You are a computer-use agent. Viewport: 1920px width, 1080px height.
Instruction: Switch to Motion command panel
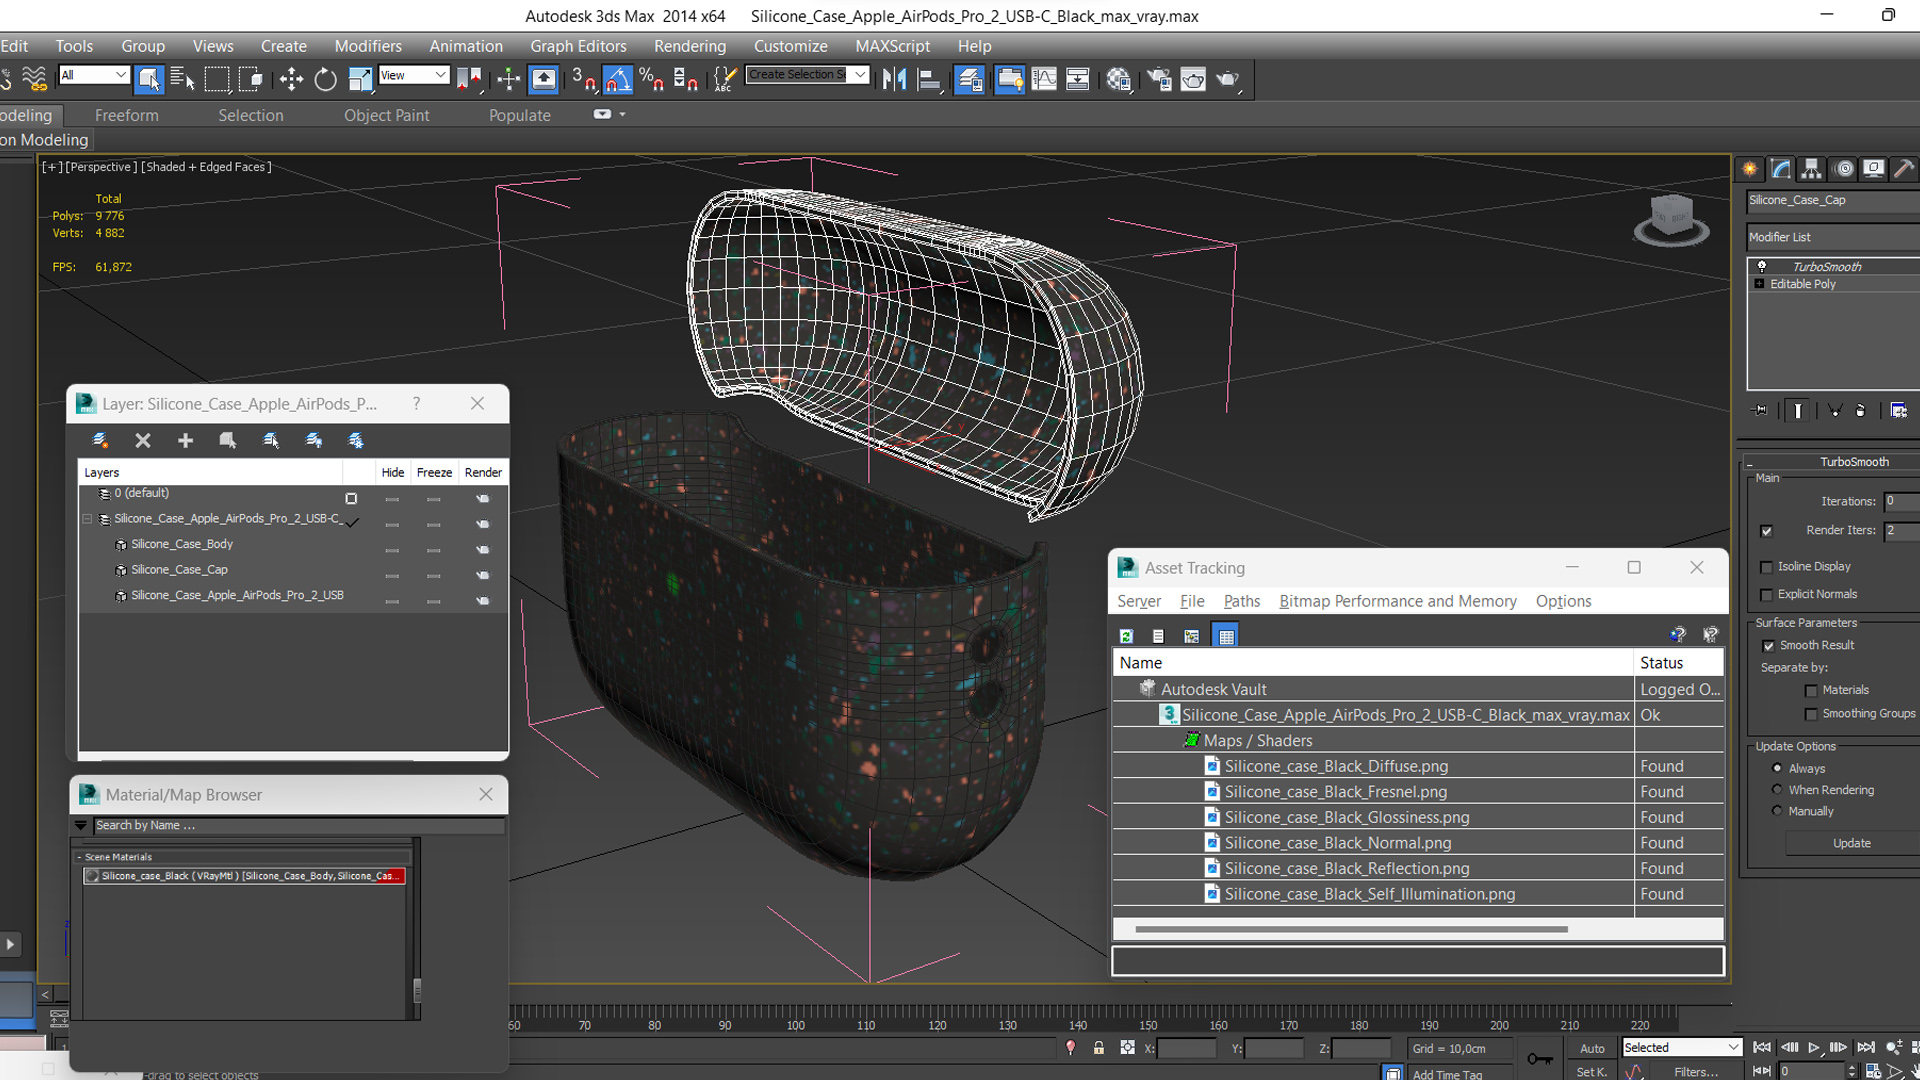(x=1844, y=169)
